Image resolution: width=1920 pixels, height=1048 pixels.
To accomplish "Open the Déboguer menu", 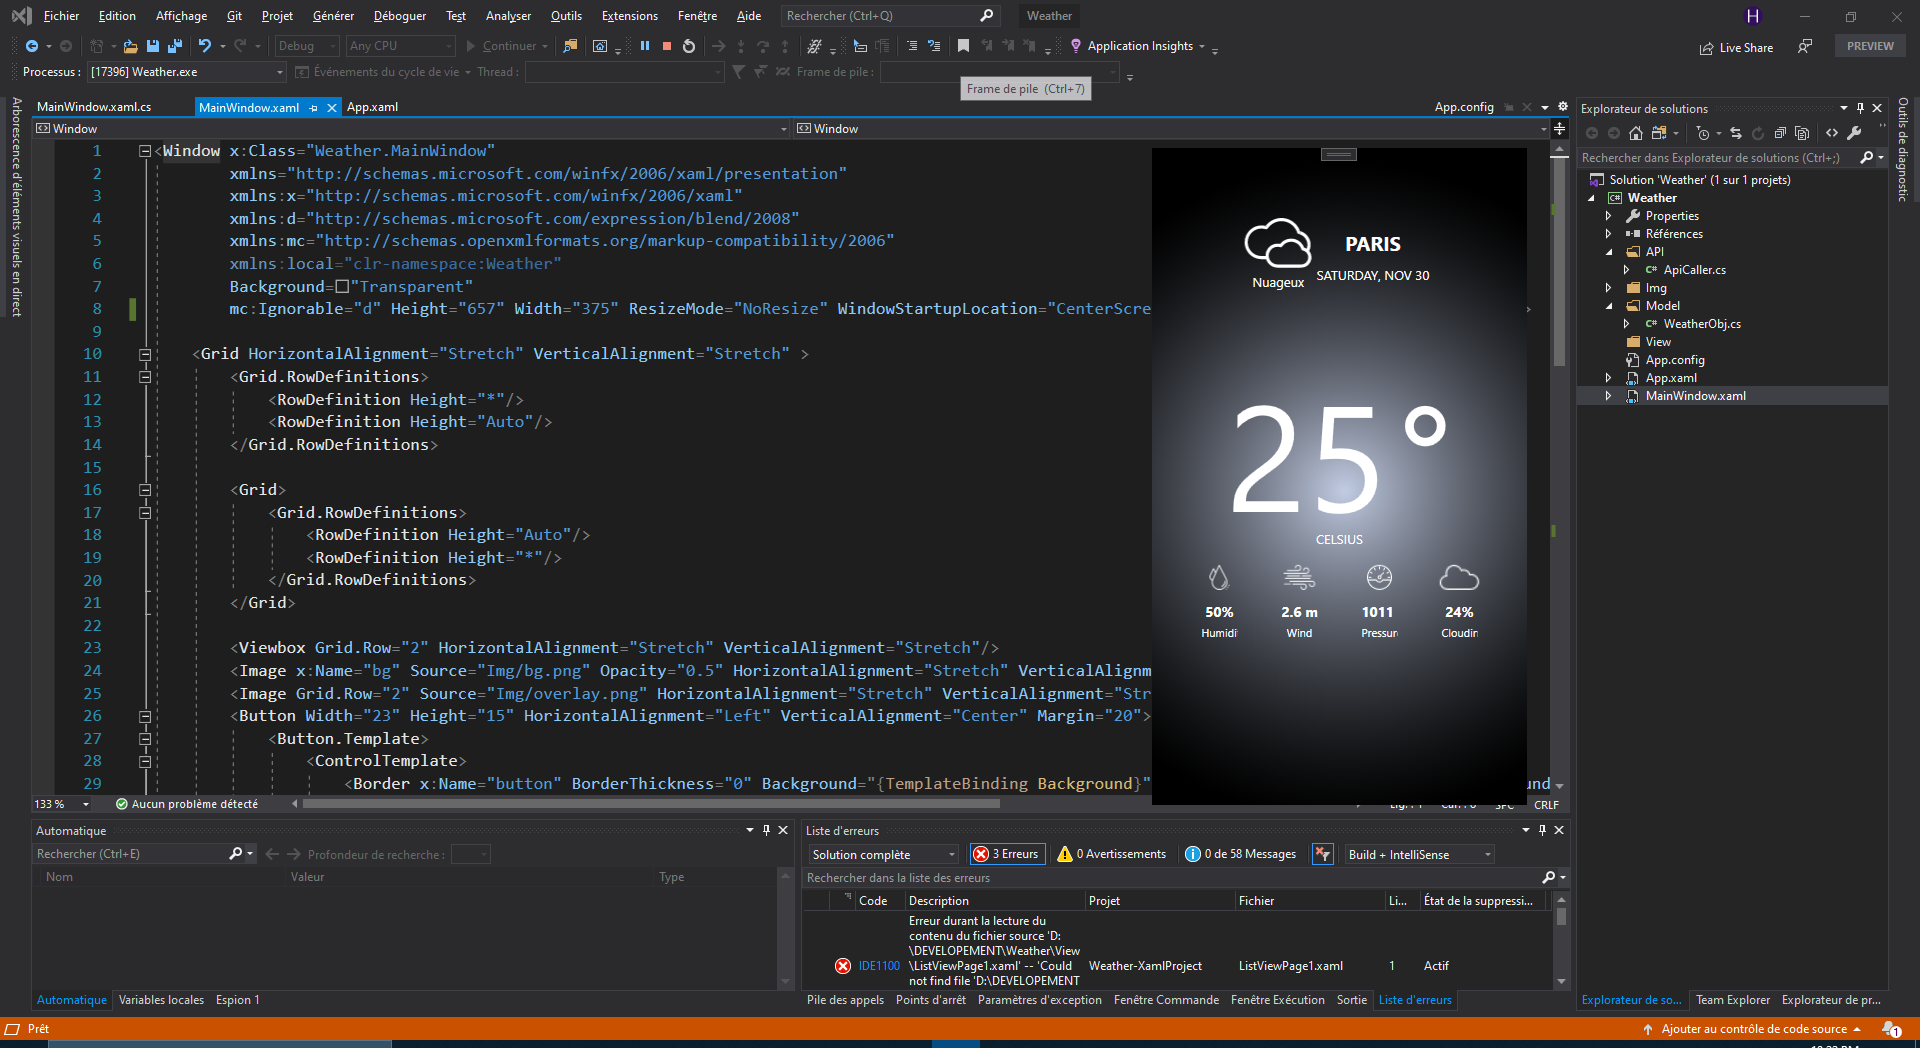I will click(399, 16).
